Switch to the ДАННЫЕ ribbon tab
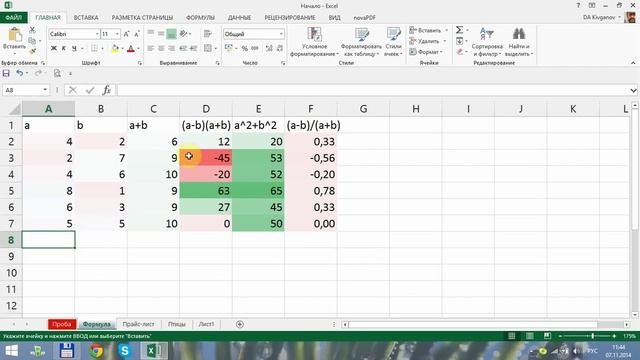640x360 pixels. pos(240,18)
